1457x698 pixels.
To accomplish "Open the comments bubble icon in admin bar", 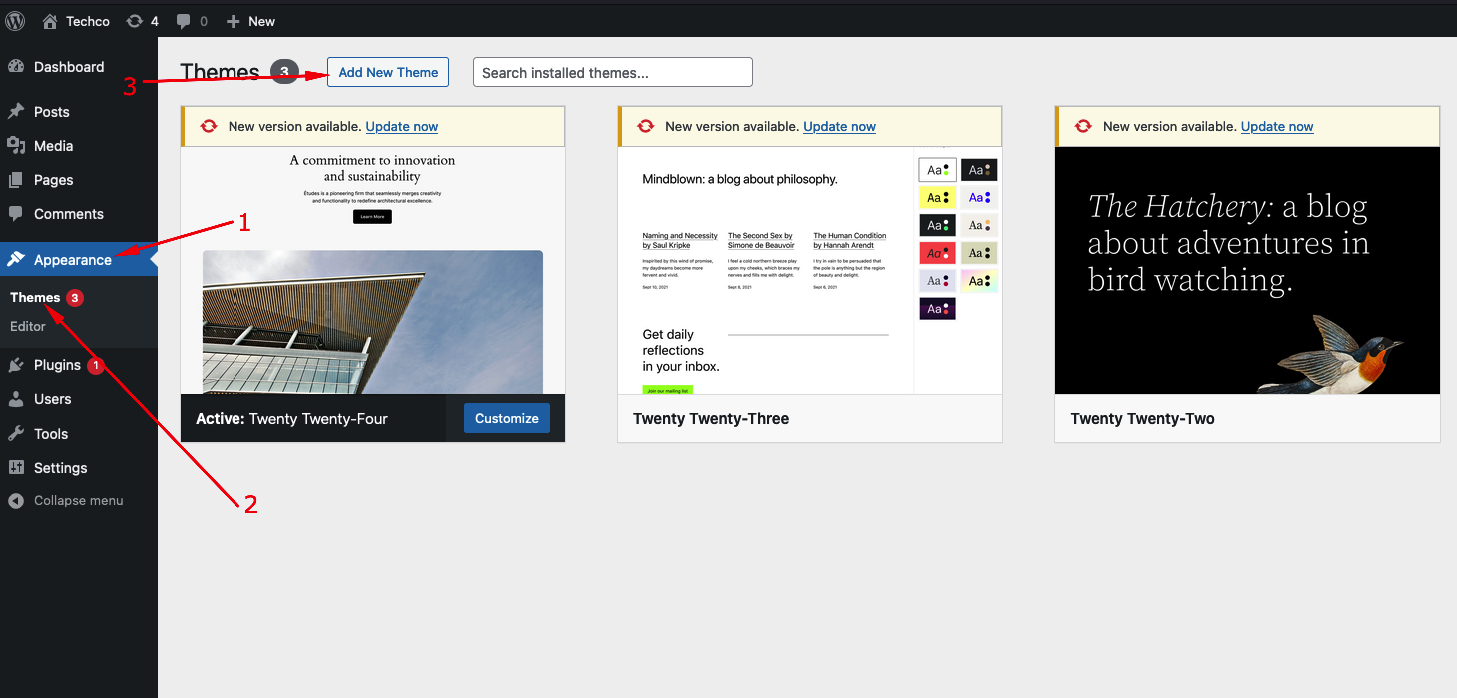I will coord(184,21).
